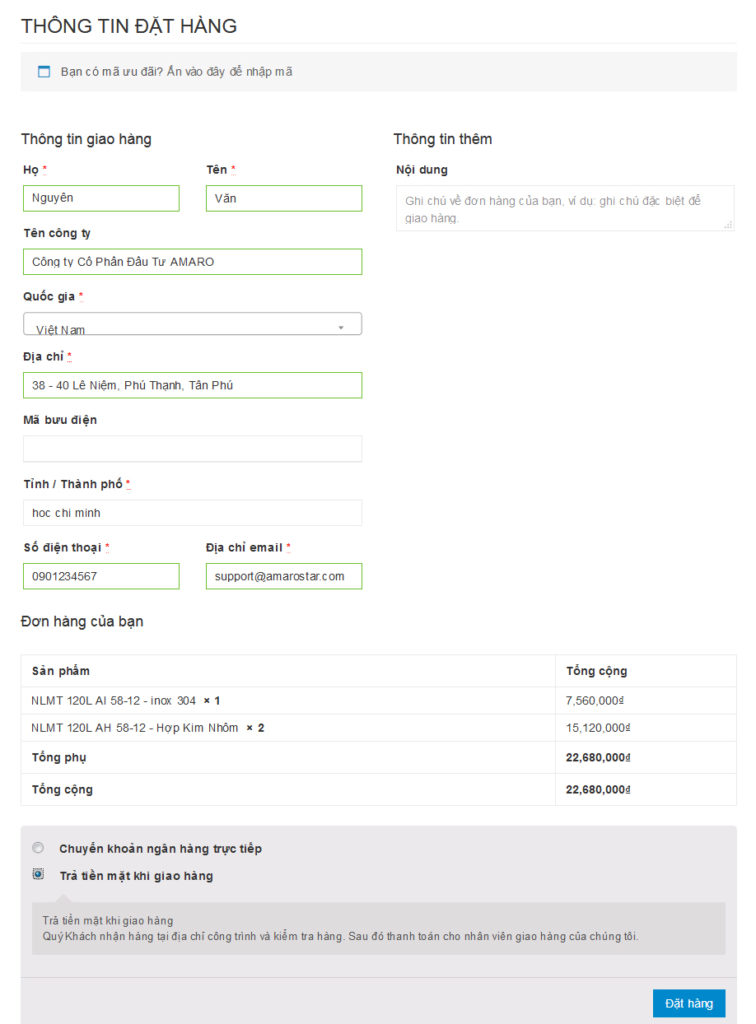Click the Trả tiền mặt payment description box
This screenshot has height=1024, width=756.
(x=379, y=929)
